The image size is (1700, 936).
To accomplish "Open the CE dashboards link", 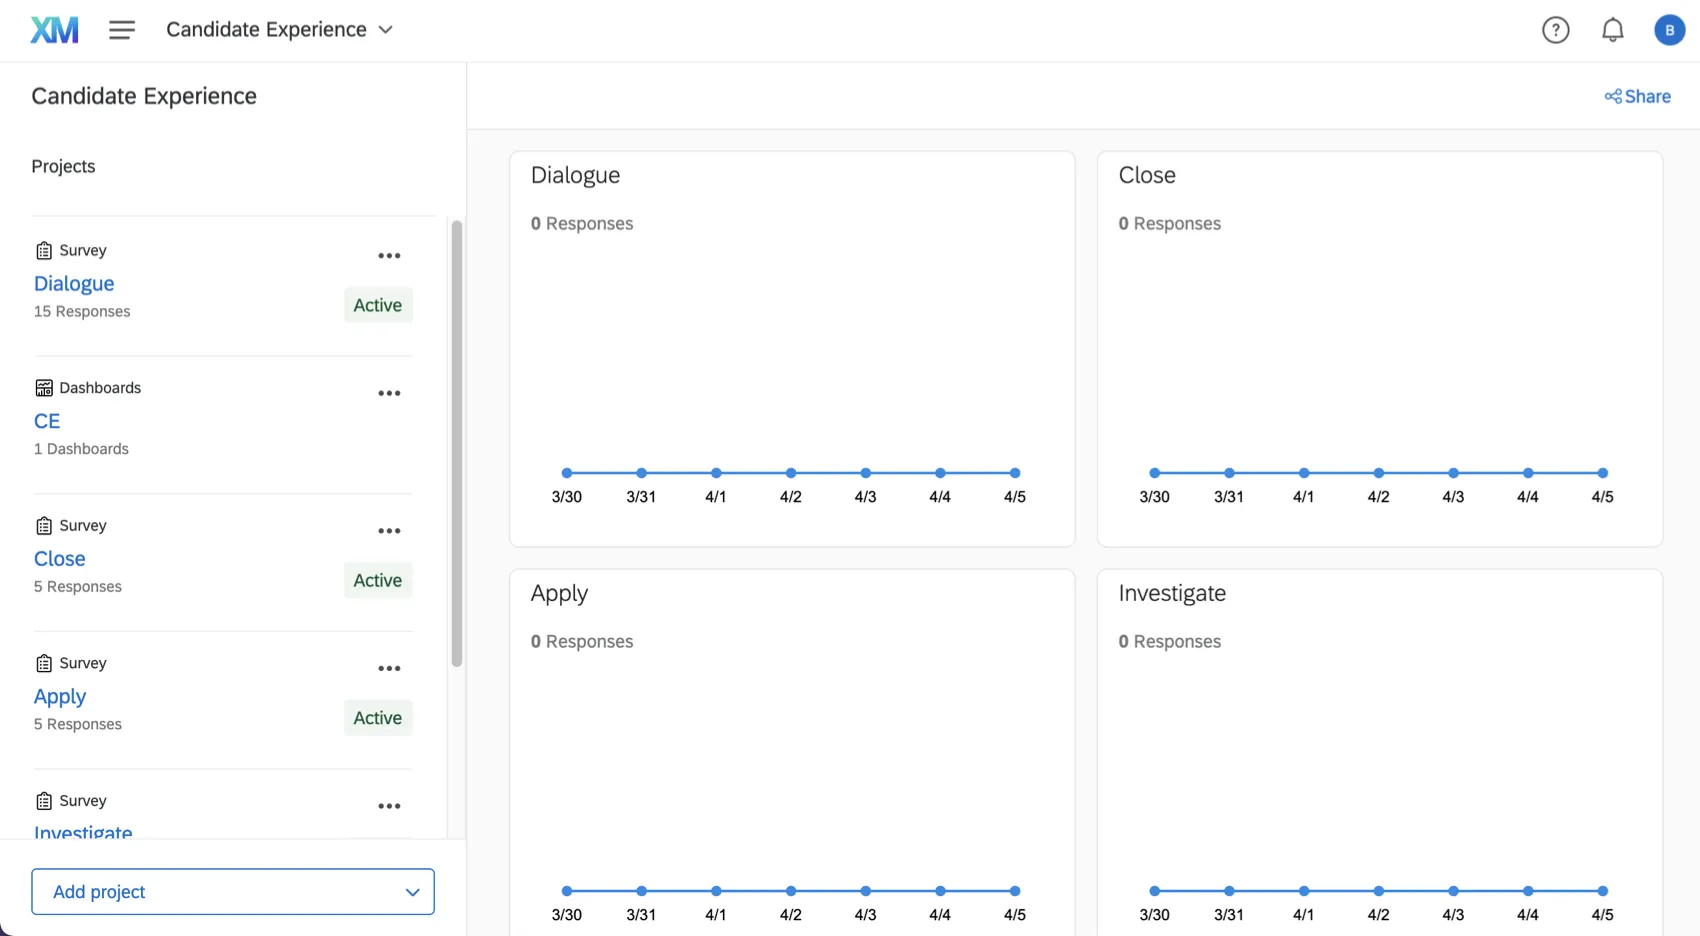I will 46,420.
